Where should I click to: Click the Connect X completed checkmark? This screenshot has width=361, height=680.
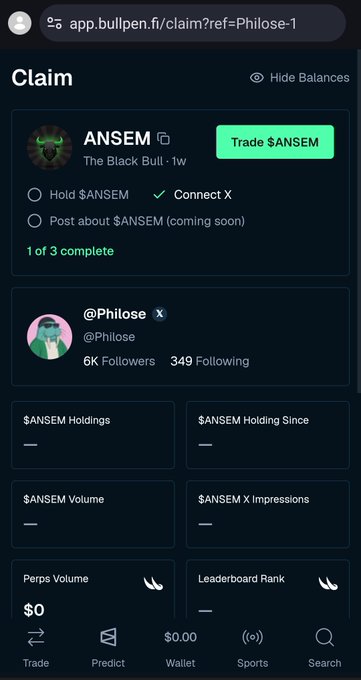click(x=159, y=195)
